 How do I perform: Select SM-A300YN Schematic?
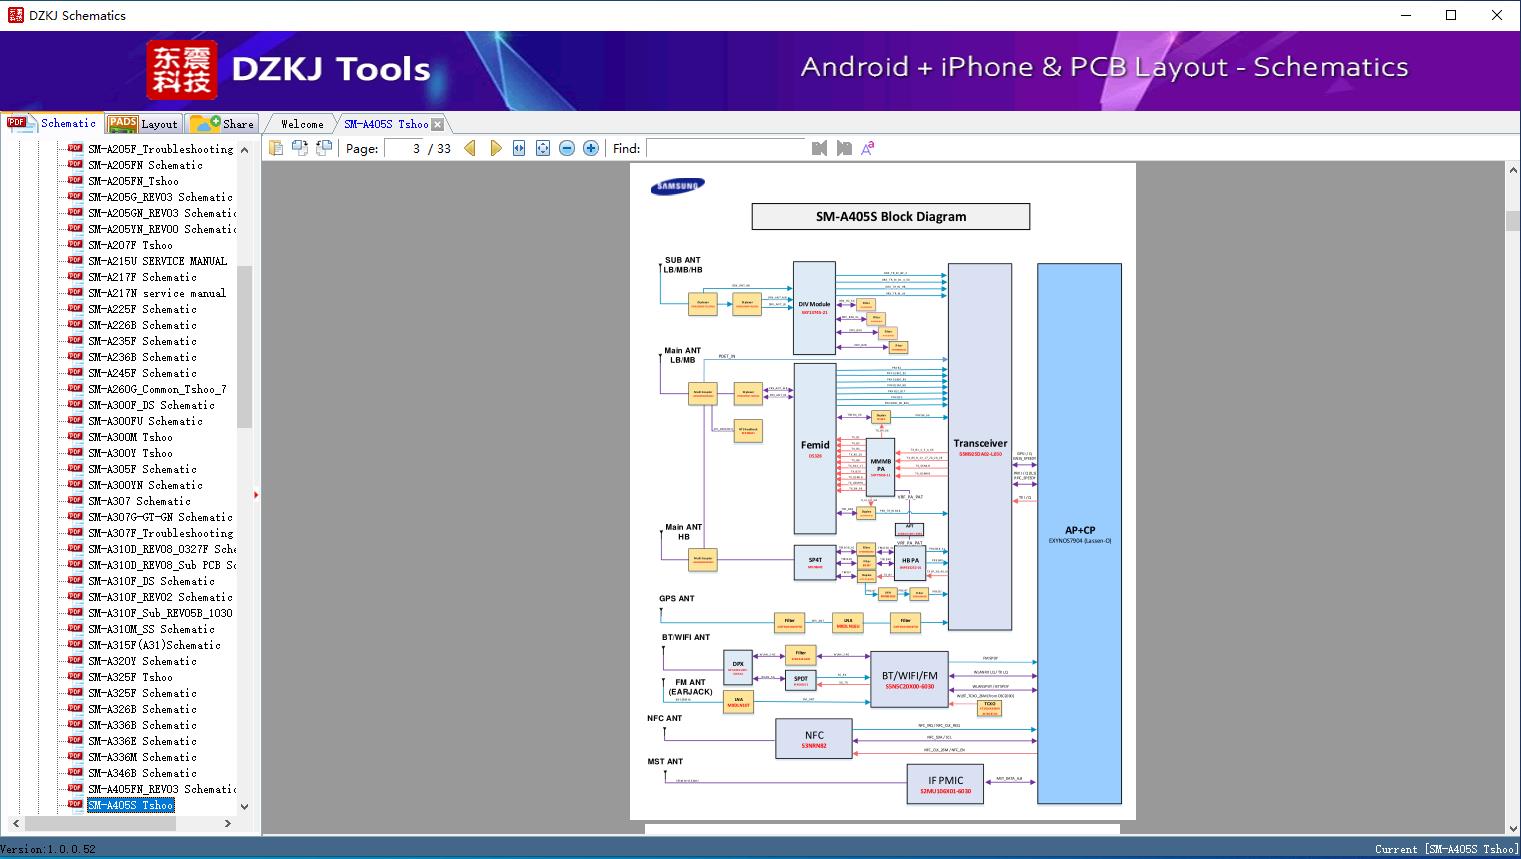(145, 485)
